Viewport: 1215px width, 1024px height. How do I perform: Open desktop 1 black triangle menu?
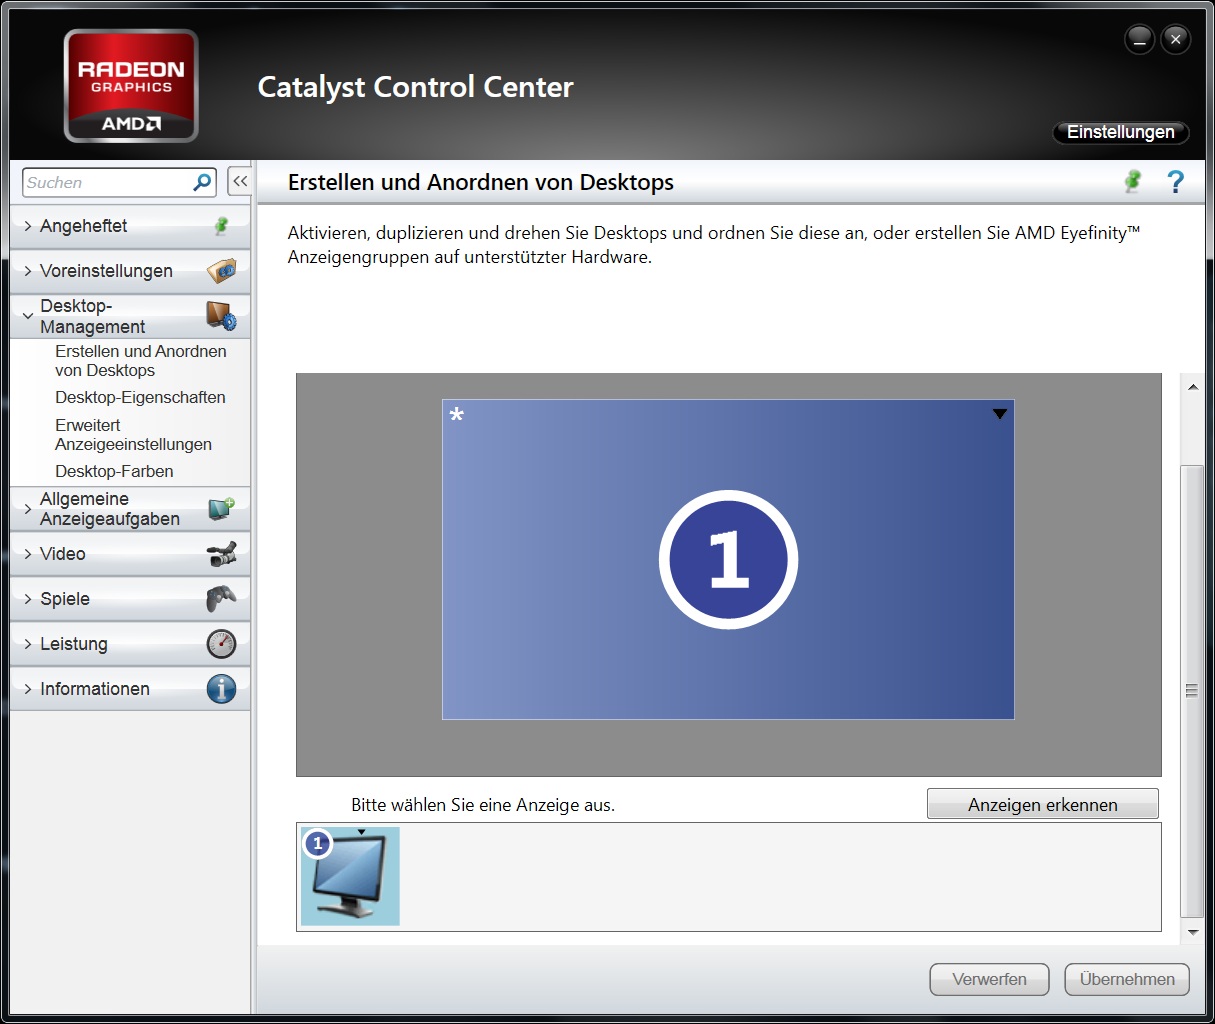pos(999,414)
